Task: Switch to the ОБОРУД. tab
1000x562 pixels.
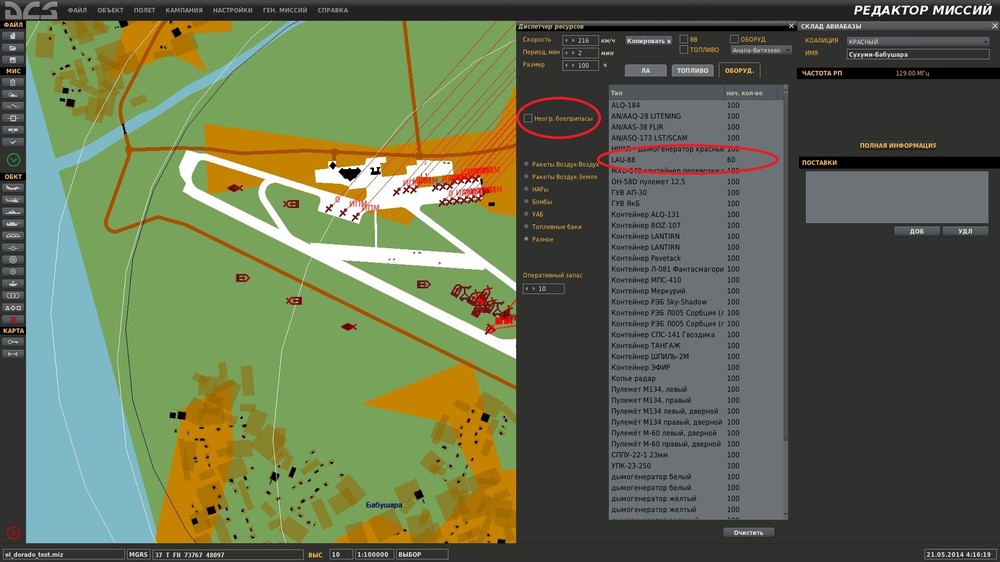Action: coord(739,70)
